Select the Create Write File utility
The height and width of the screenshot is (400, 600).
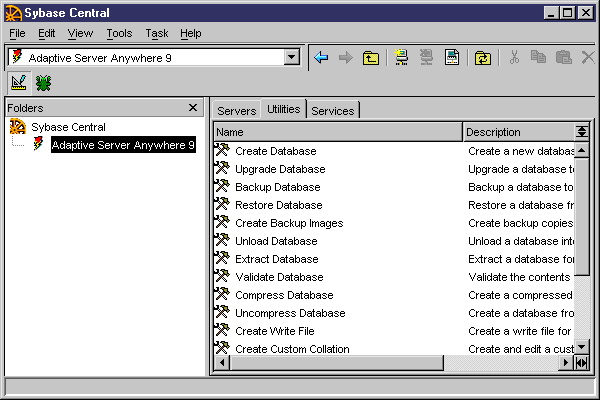coord(274,331)
